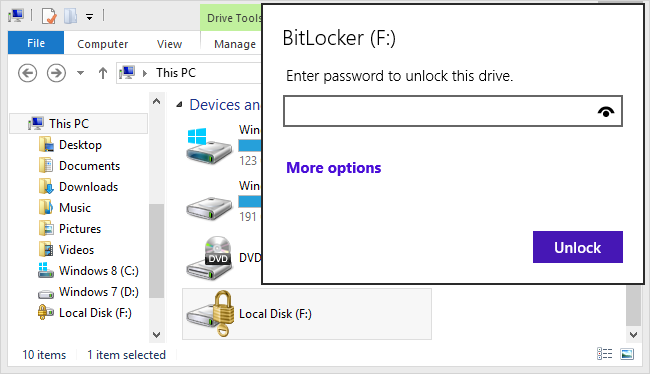
Task: Open the File menu tab
Action: point(36,43)
